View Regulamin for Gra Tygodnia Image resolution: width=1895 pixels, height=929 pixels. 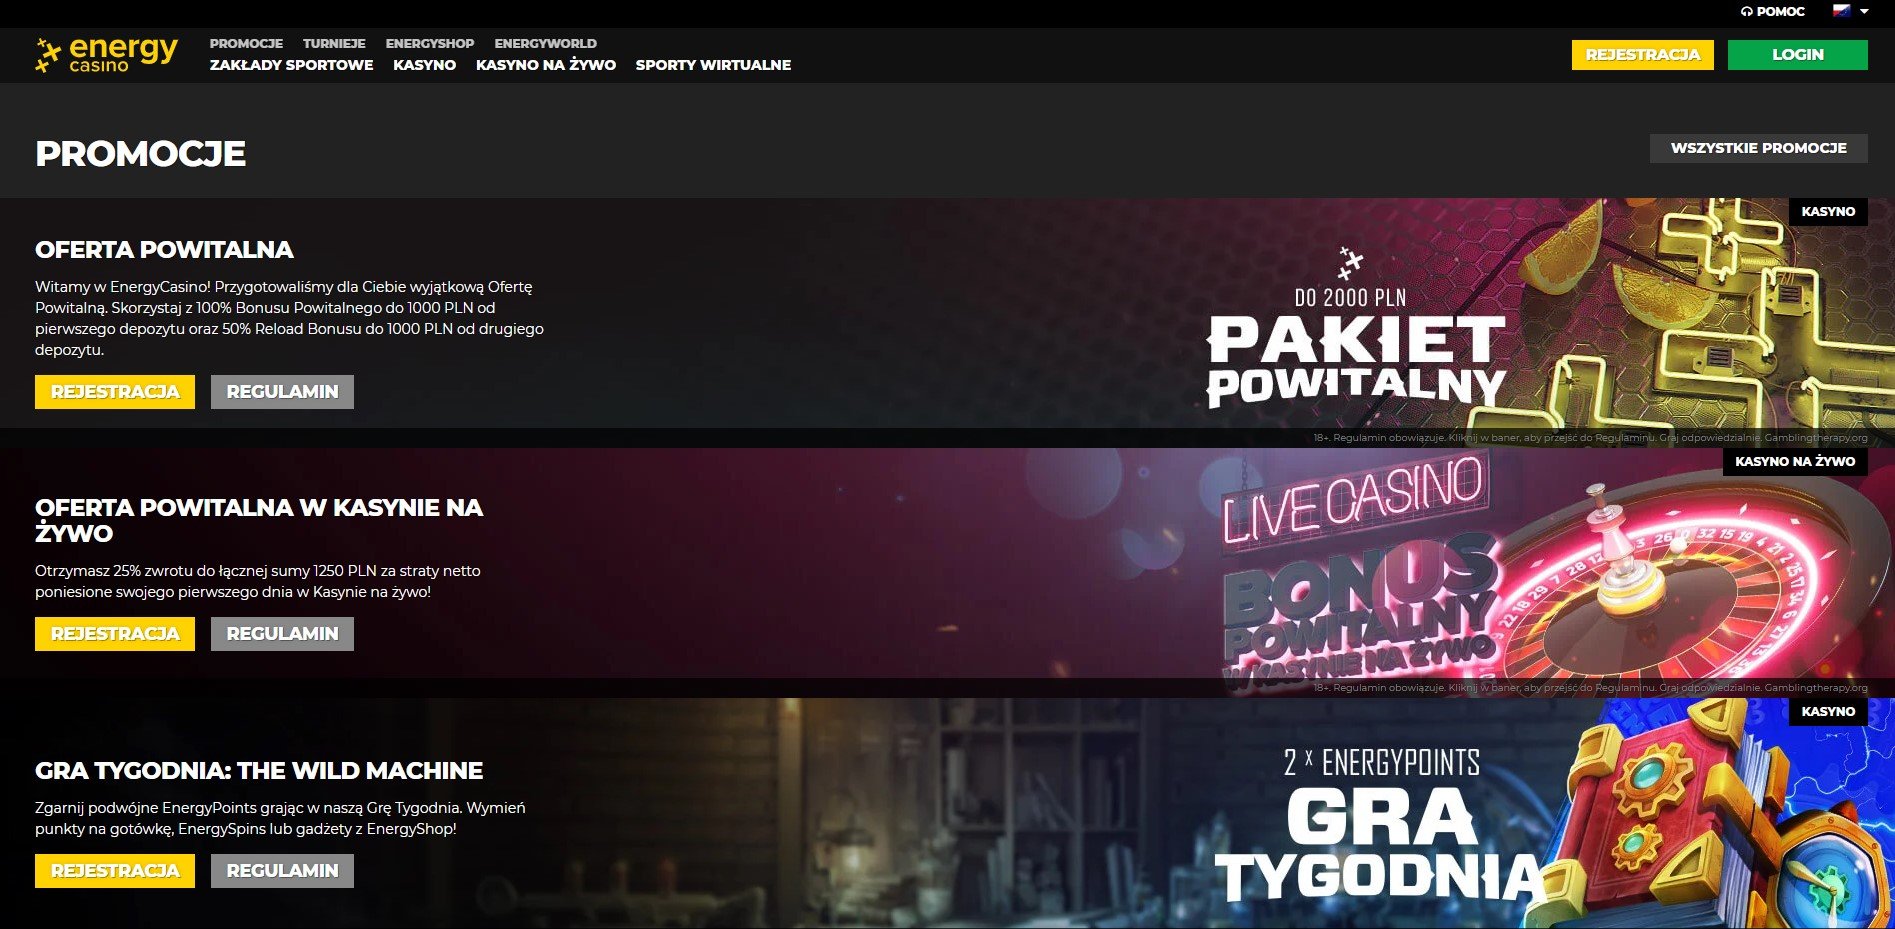point(282,871)
